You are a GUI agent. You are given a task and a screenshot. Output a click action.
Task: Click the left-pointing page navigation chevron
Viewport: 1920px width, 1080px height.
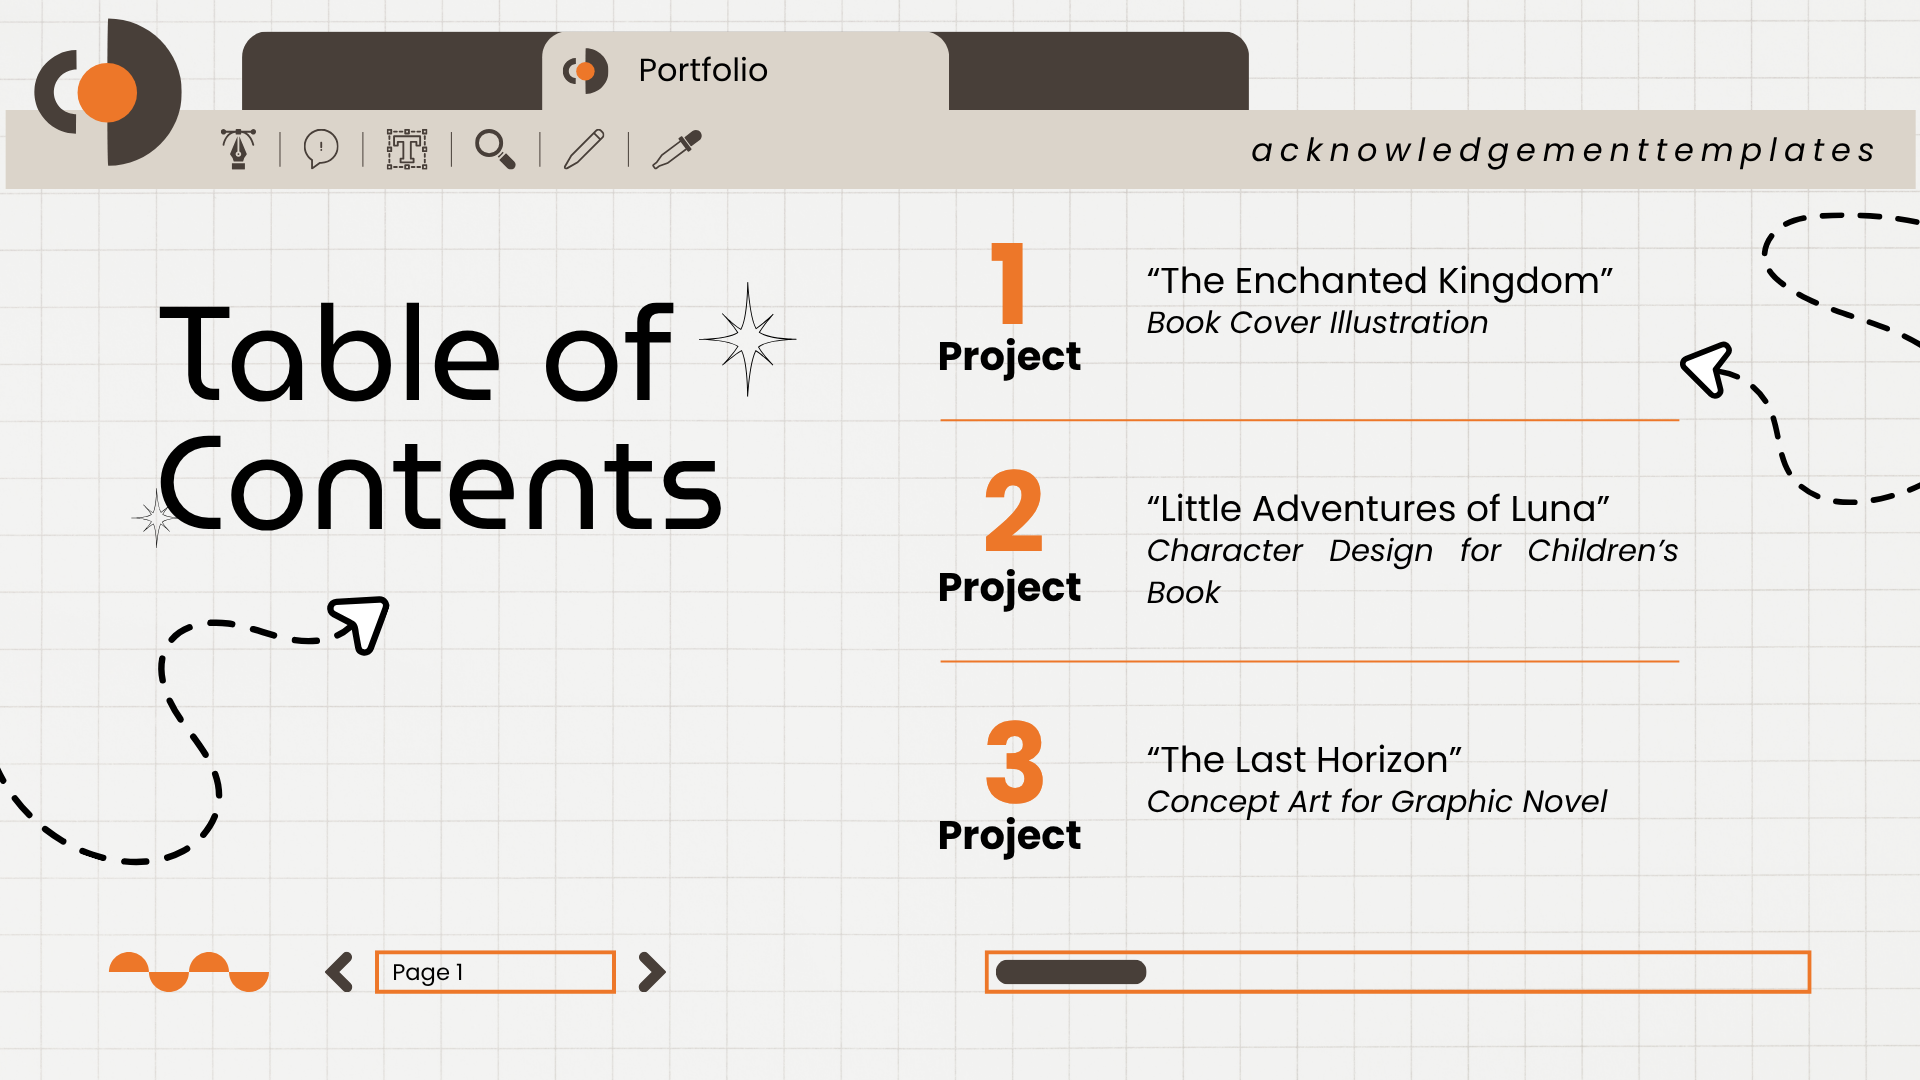(338, 971)
